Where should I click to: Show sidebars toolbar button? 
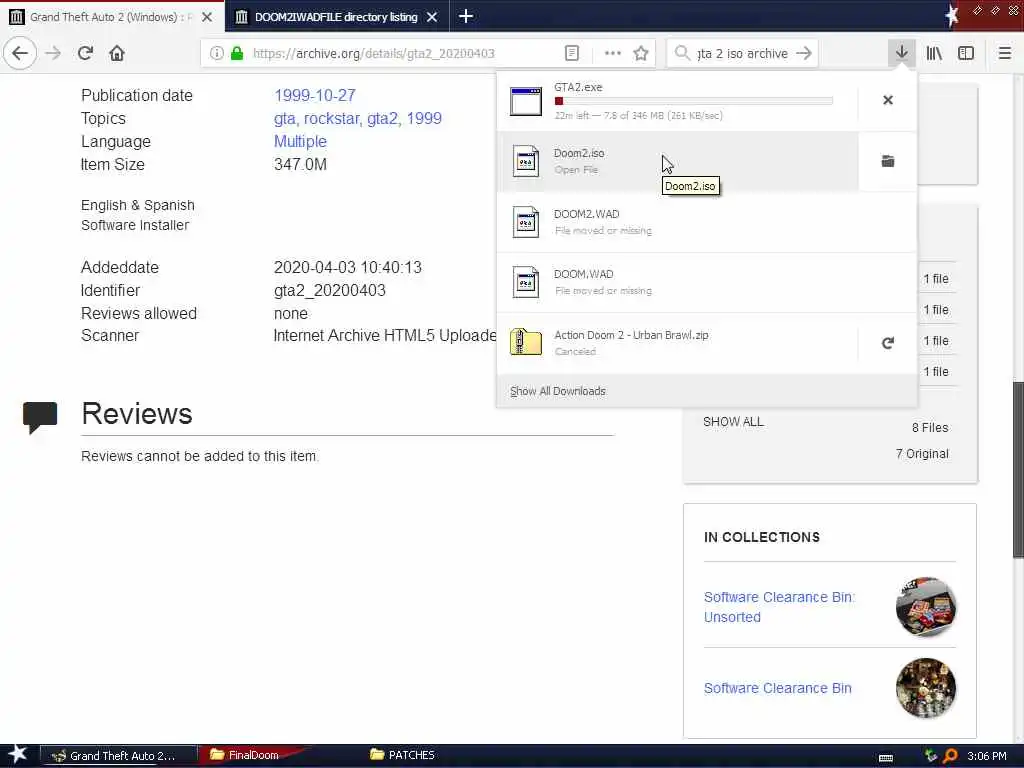(x=966, y=53)
